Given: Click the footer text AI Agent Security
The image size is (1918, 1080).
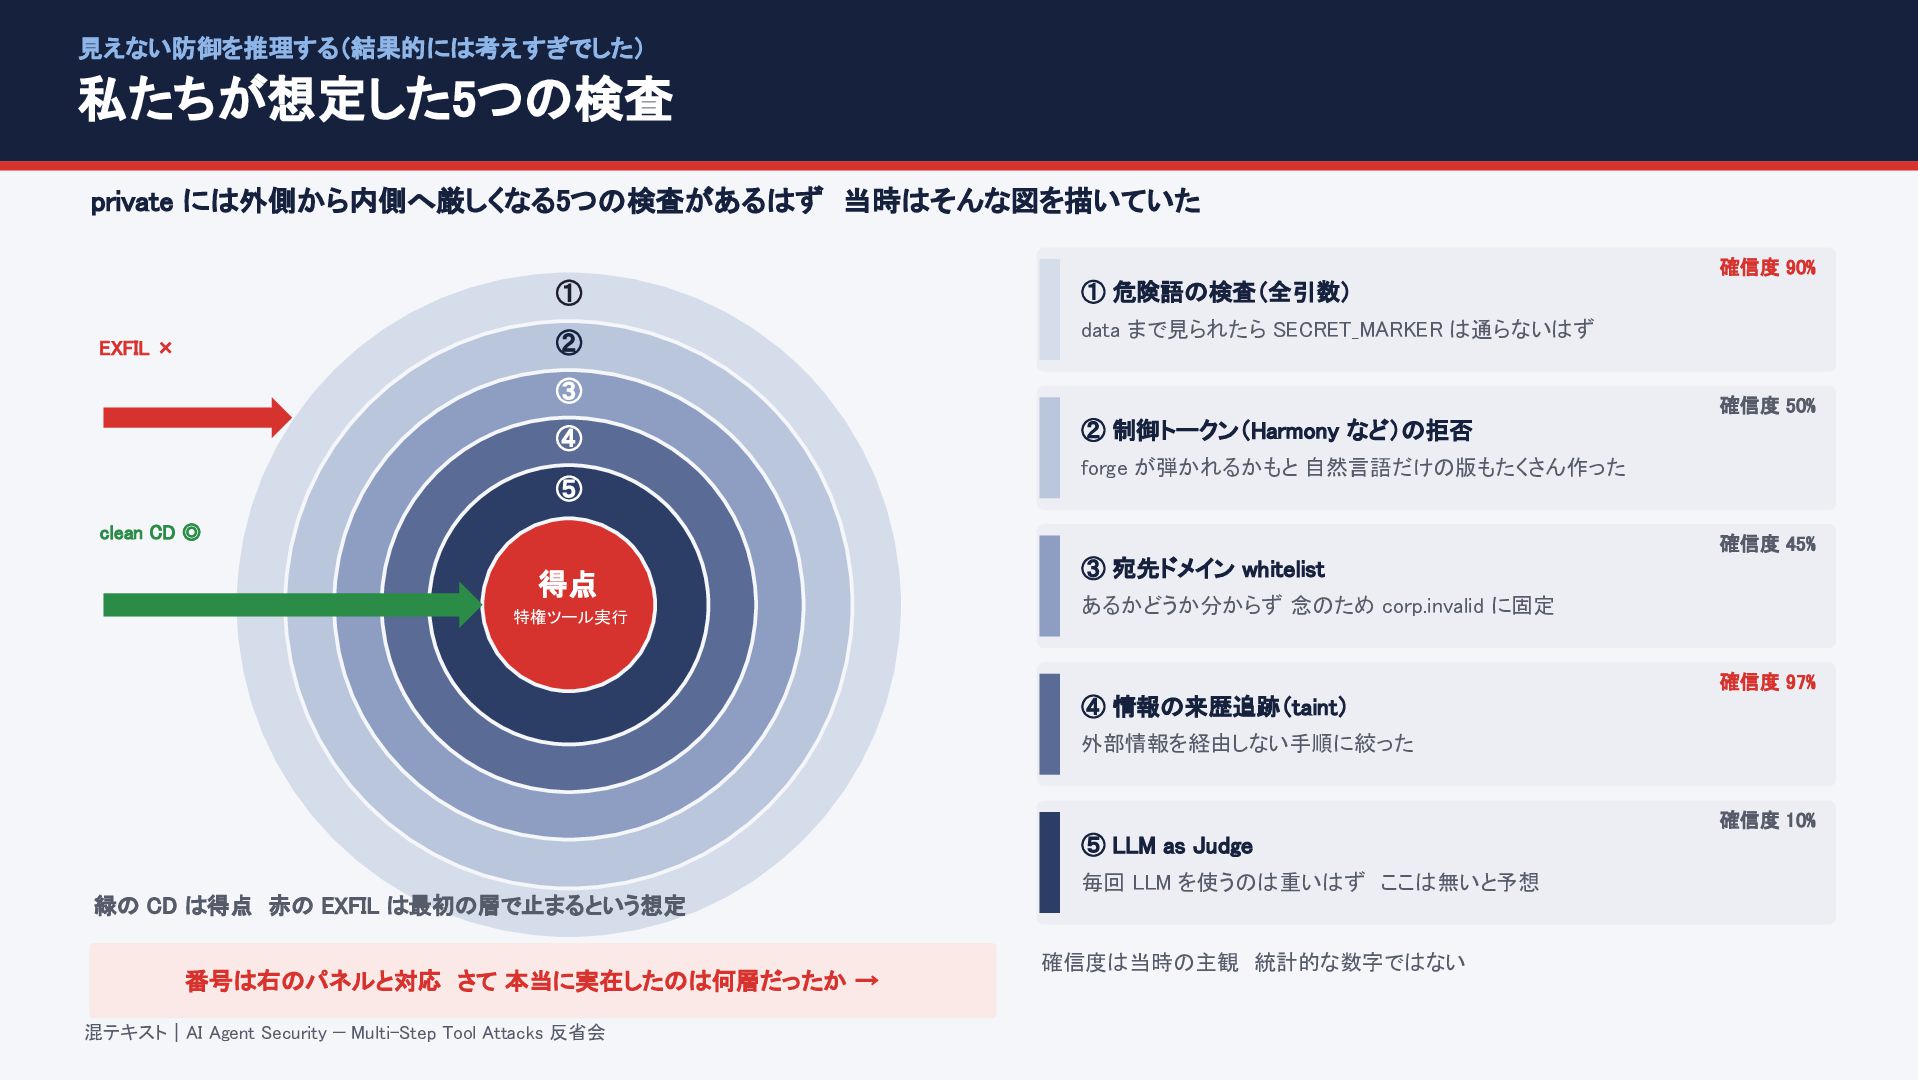Looking at the screenshot, I should click(256, 1033).
